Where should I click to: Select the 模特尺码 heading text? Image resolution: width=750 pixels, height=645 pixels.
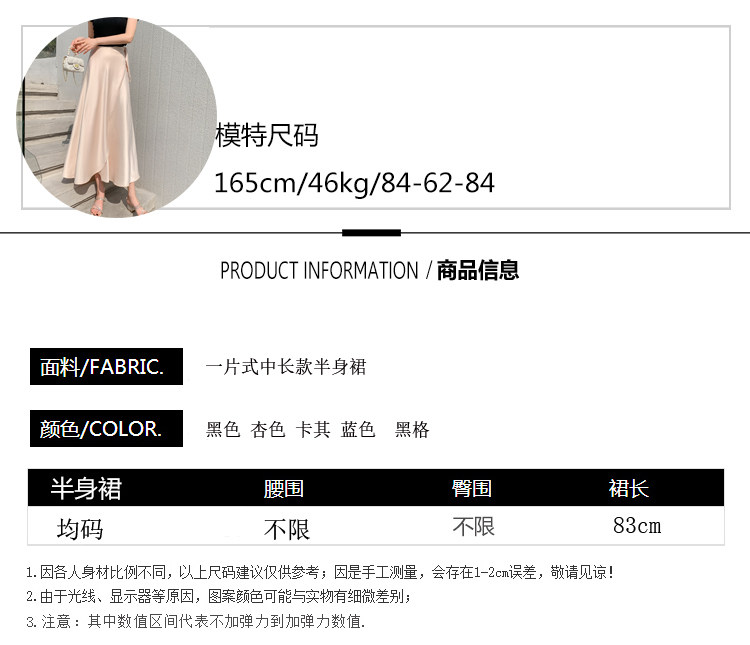(267, 135)
